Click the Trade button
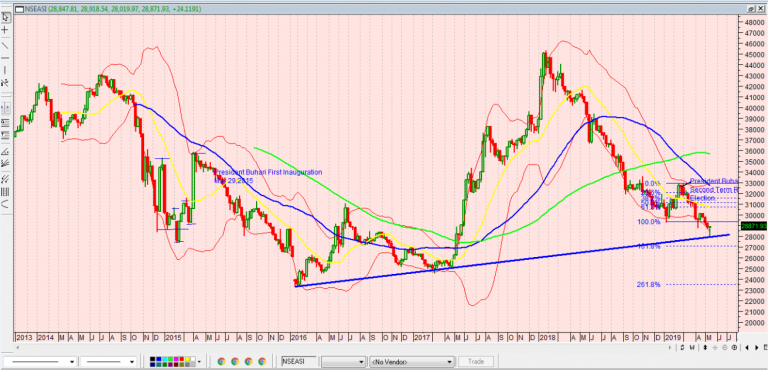This screenshot has height=370, width=768. tap(476, 362)
